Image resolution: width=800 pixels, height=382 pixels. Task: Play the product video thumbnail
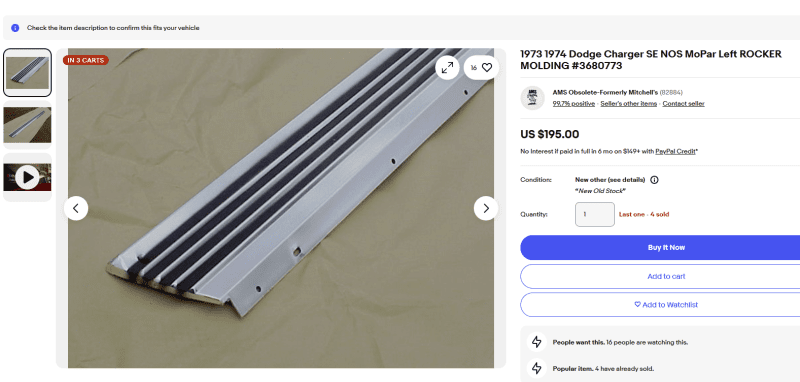[x=28, y=177]
